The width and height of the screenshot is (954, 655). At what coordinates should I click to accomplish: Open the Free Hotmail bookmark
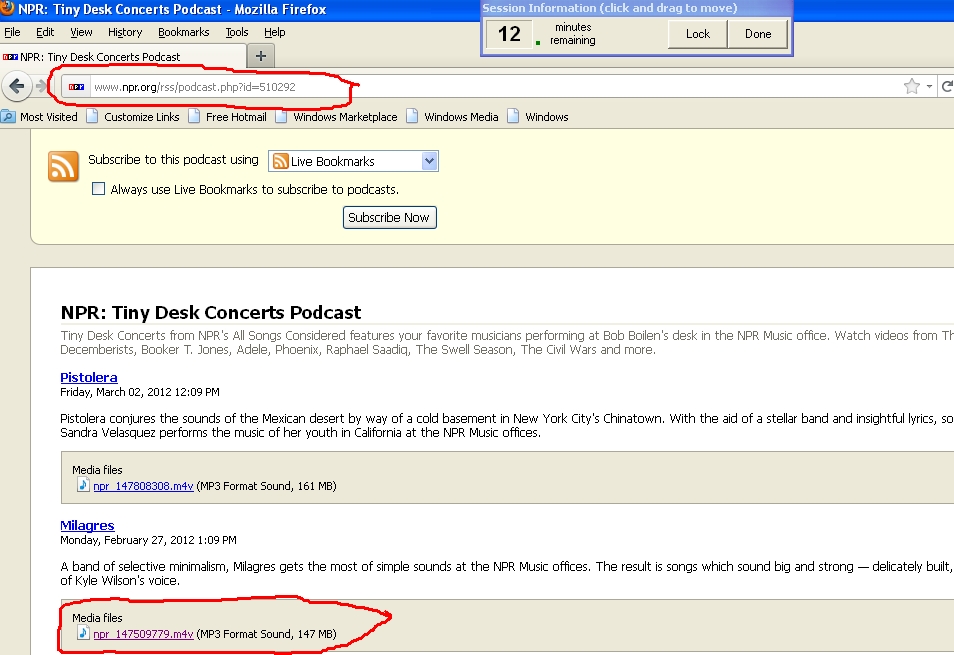[228, 117]
